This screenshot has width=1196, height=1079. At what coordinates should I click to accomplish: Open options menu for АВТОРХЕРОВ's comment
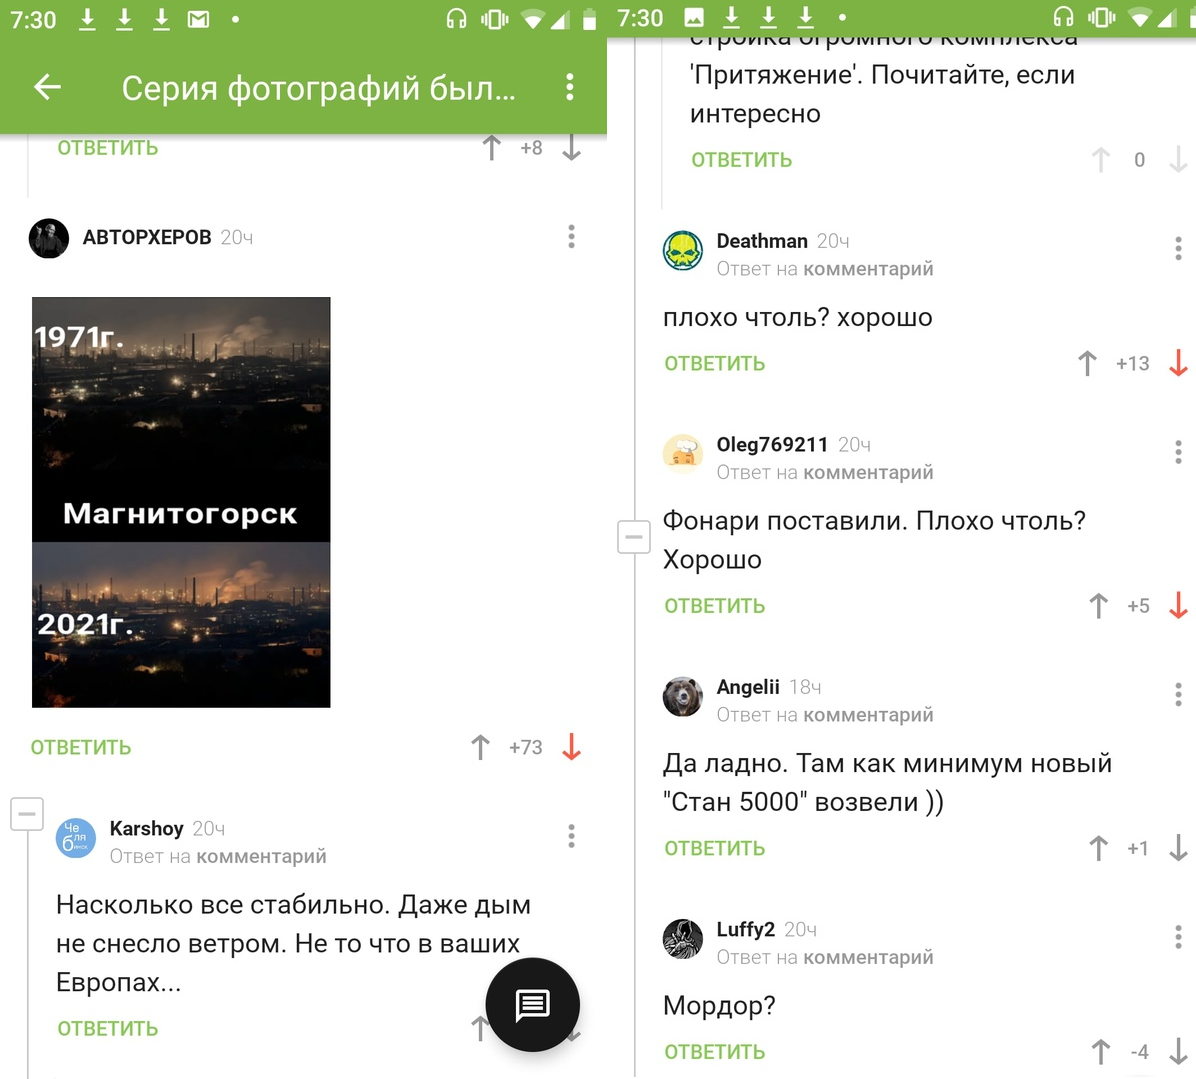click(571, 236)
